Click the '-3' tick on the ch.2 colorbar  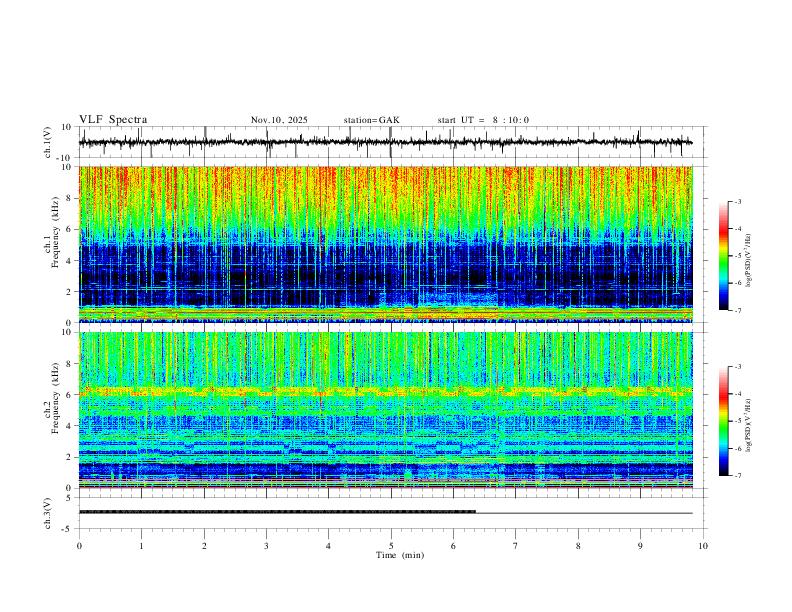738,367
